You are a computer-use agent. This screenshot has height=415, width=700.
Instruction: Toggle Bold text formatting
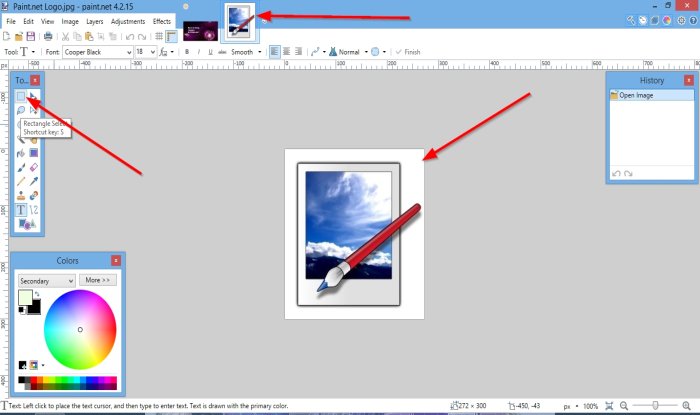point(187,52)
